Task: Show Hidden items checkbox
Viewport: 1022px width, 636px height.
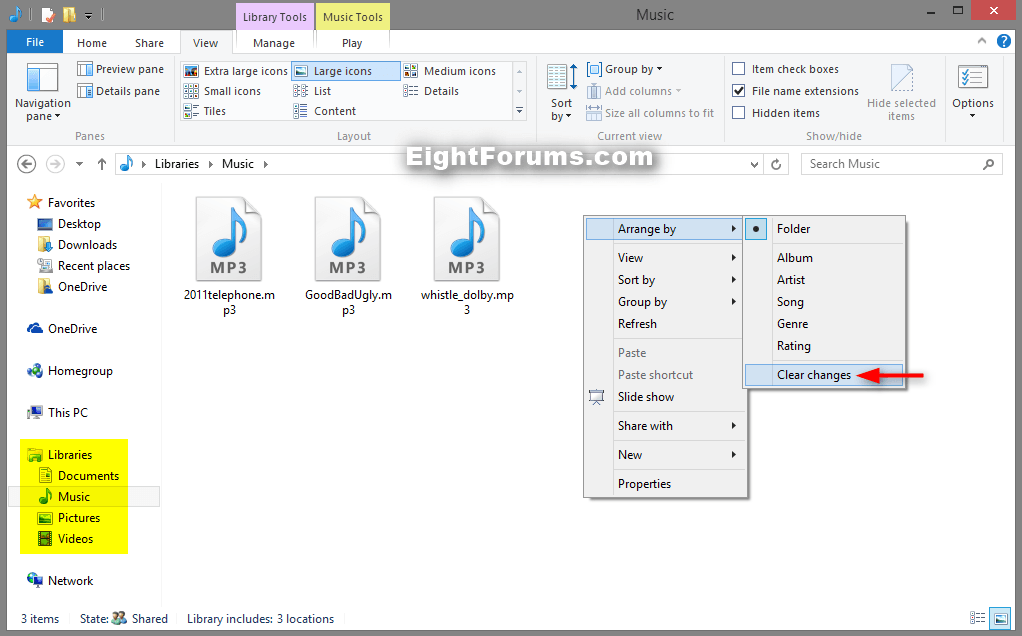Action: (x=739, y=113)
